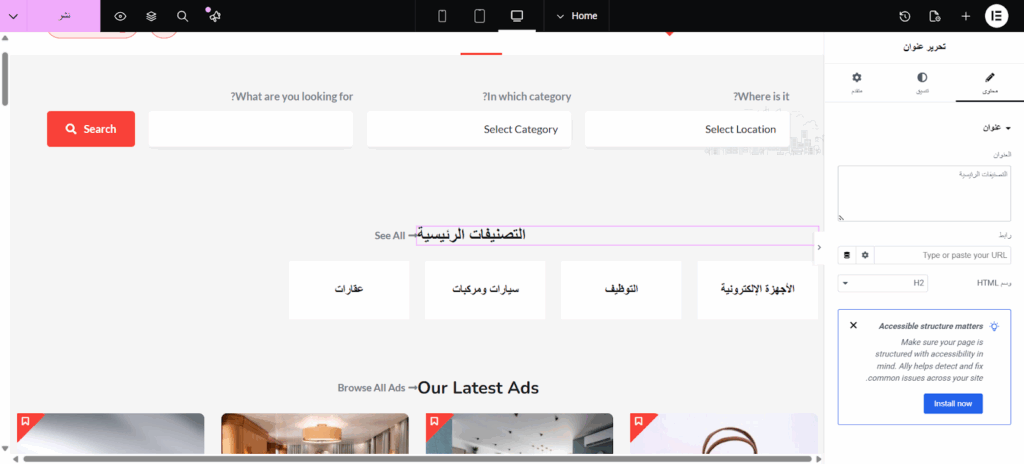Click the add element plus icon
Screen dimensions: 1024x464
coord(965,16)
